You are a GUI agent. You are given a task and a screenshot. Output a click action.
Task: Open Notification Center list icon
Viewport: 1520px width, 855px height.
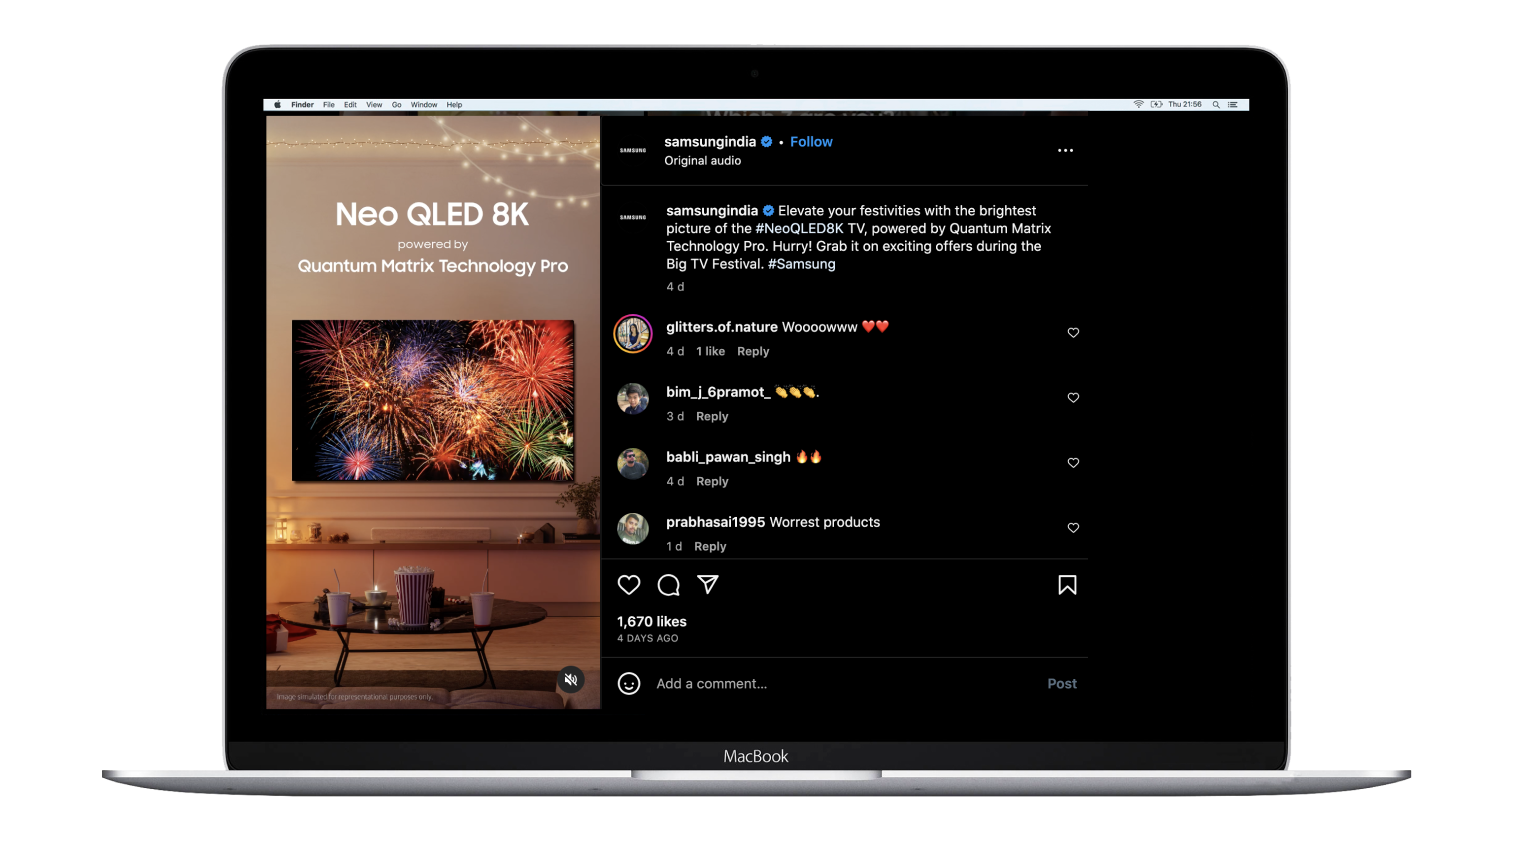click(1233, 104)
